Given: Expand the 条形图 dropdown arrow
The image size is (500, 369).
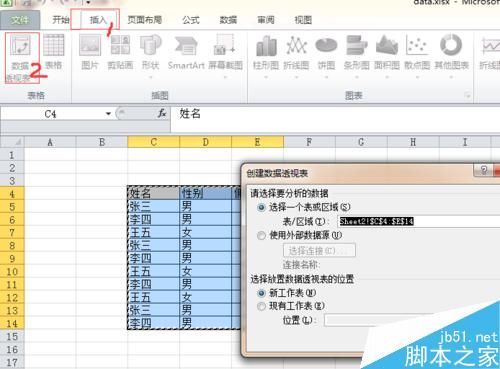Looking at the screenshot, I should 356,77.
